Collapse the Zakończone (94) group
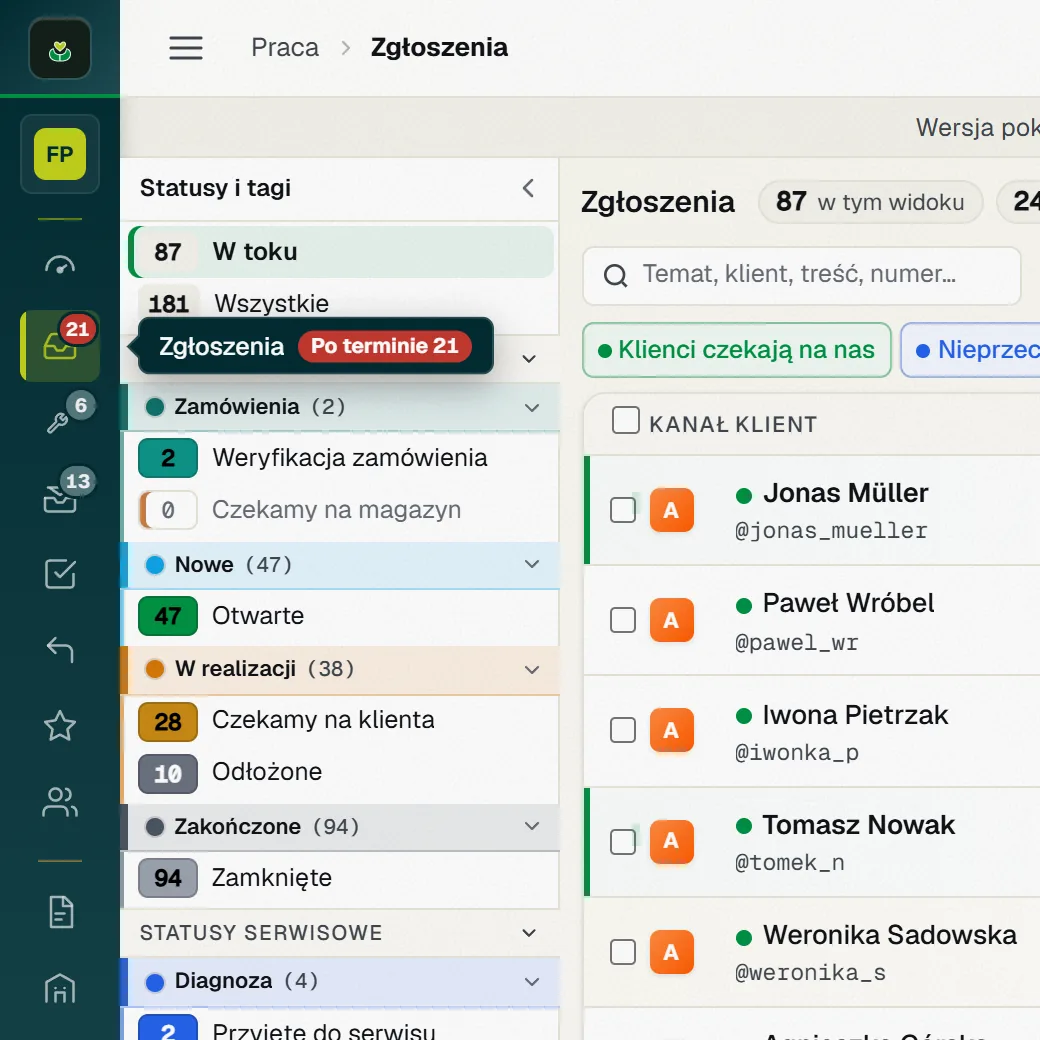This screenshot has height=1040, width=1040. click(532, 826)
